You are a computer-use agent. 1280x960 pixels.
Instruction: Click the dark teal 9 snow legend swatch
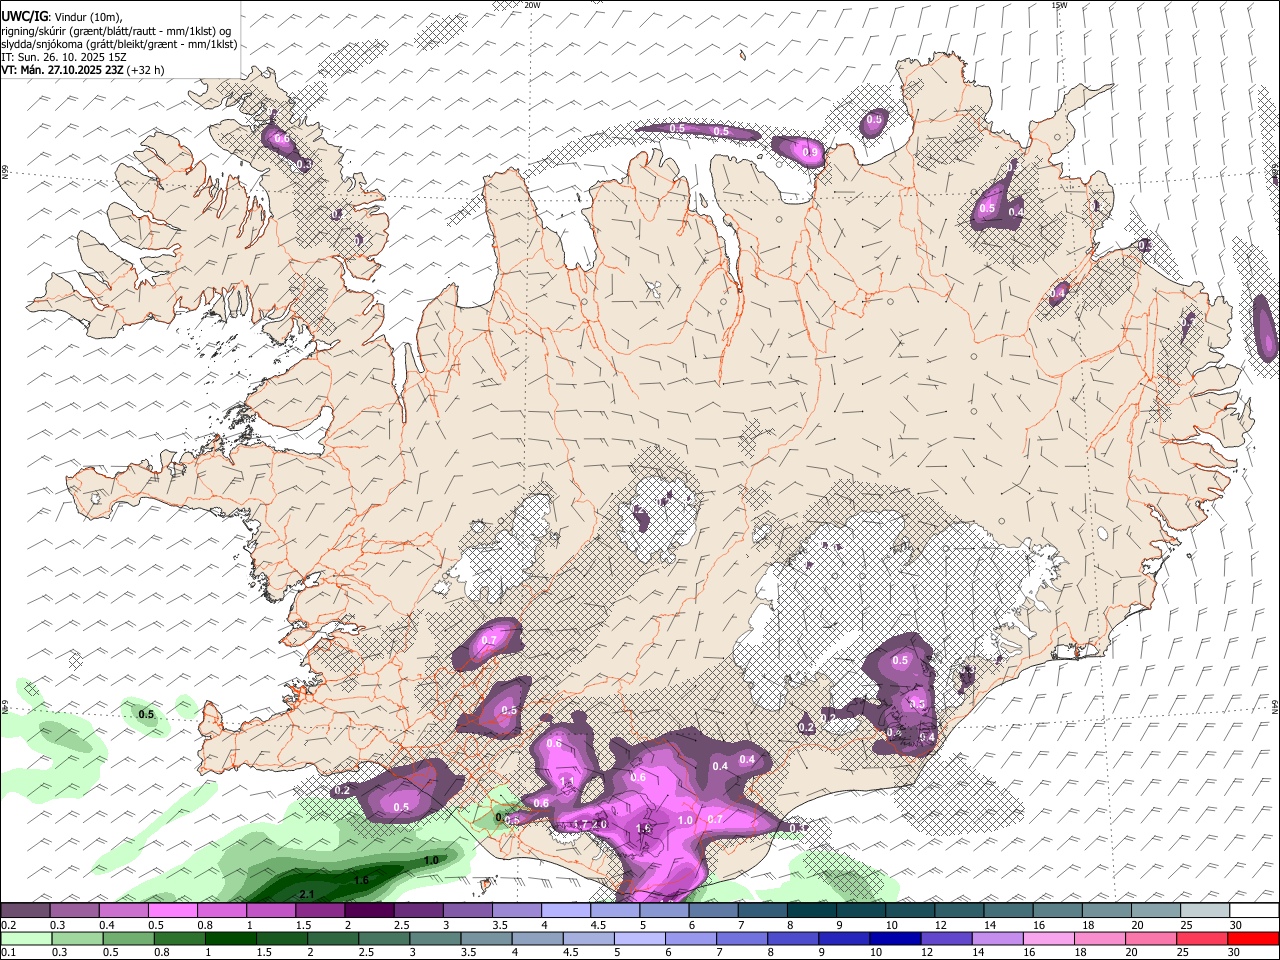click(x=862, y=910)
